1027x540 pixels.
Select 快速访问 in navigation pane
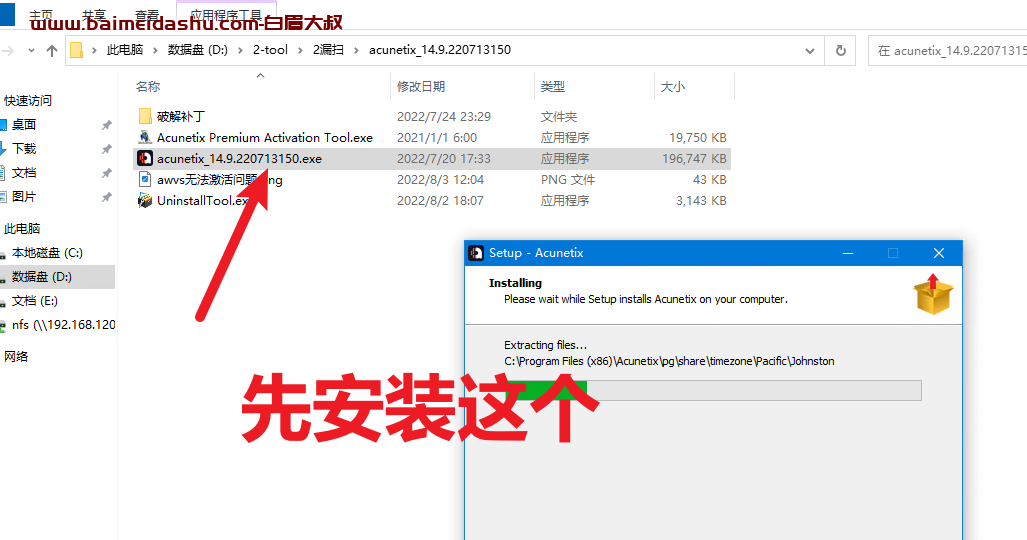[28, 100]
